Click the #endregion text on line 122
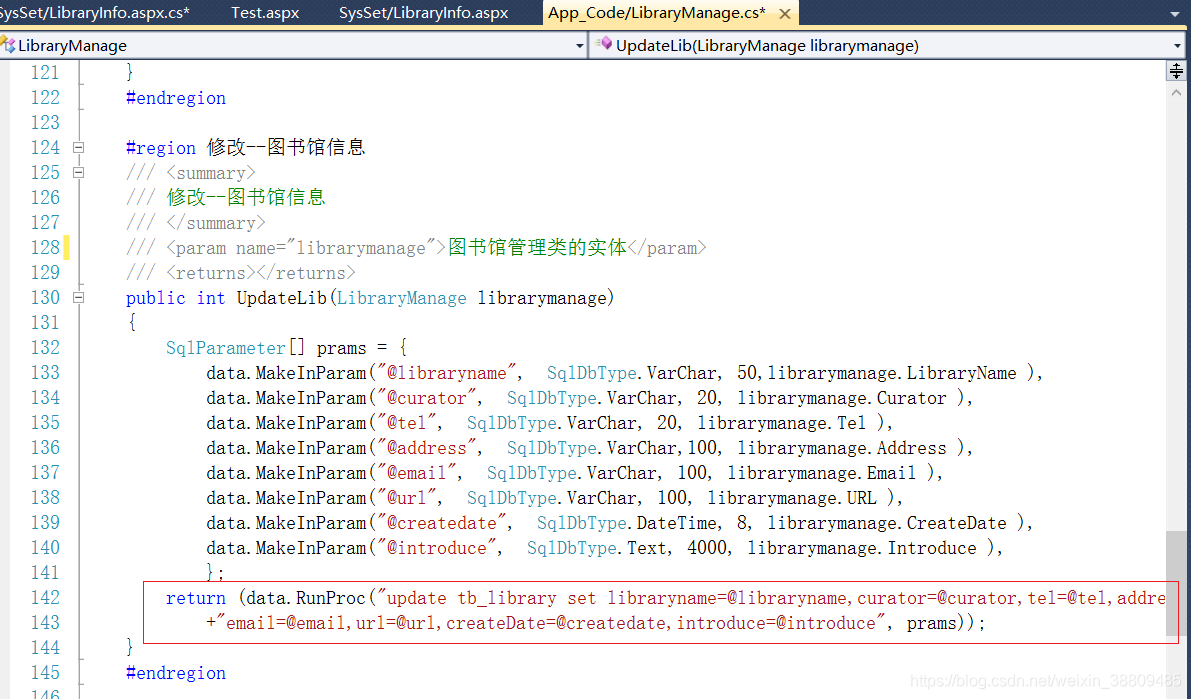 click(x=175, y=98)
